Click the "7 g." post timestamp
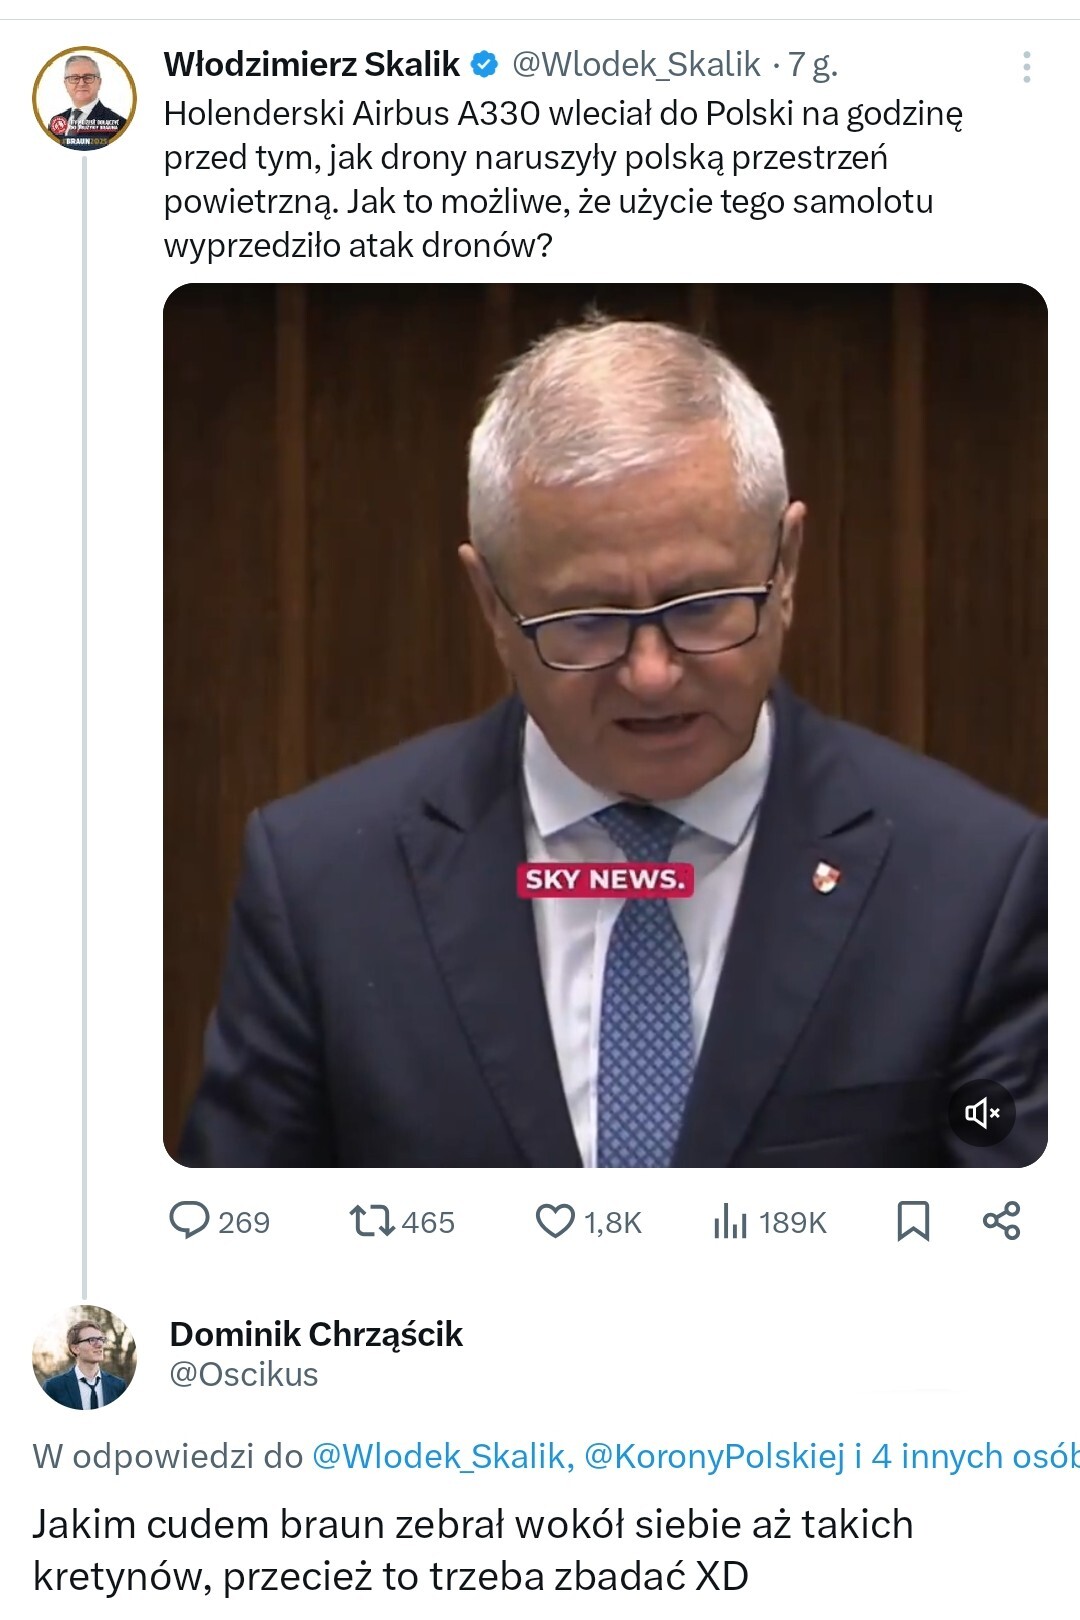 coord(812,65)
